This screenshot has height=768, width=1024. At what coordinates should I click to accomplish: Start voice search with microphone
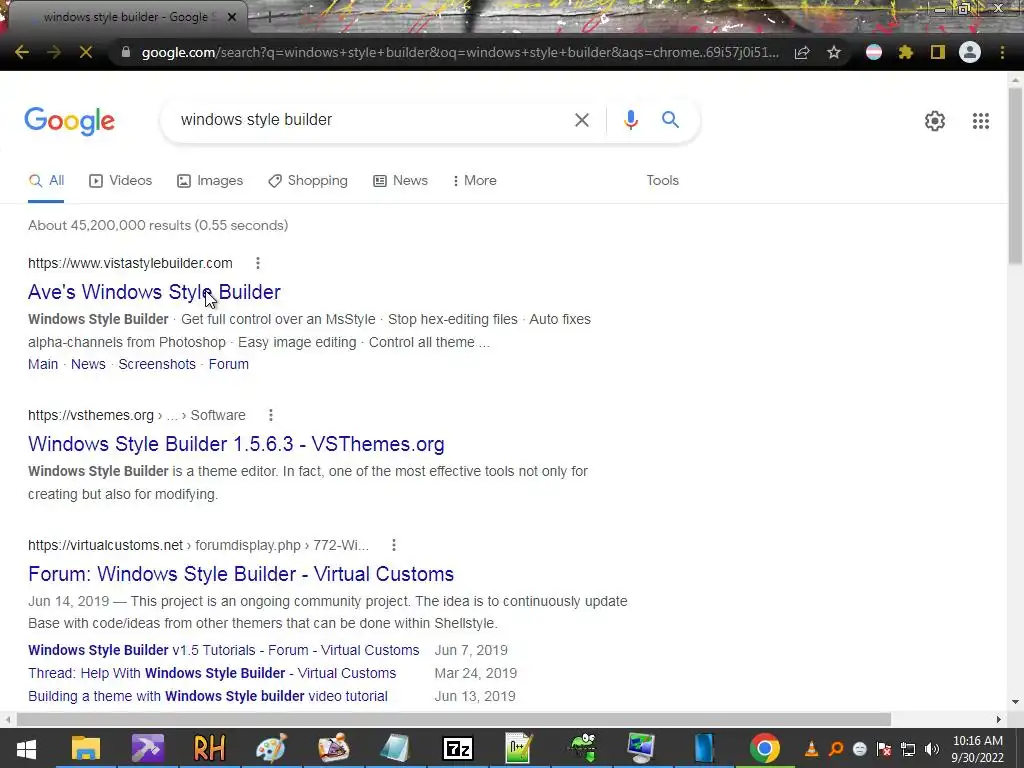click(x=630, y=120)
